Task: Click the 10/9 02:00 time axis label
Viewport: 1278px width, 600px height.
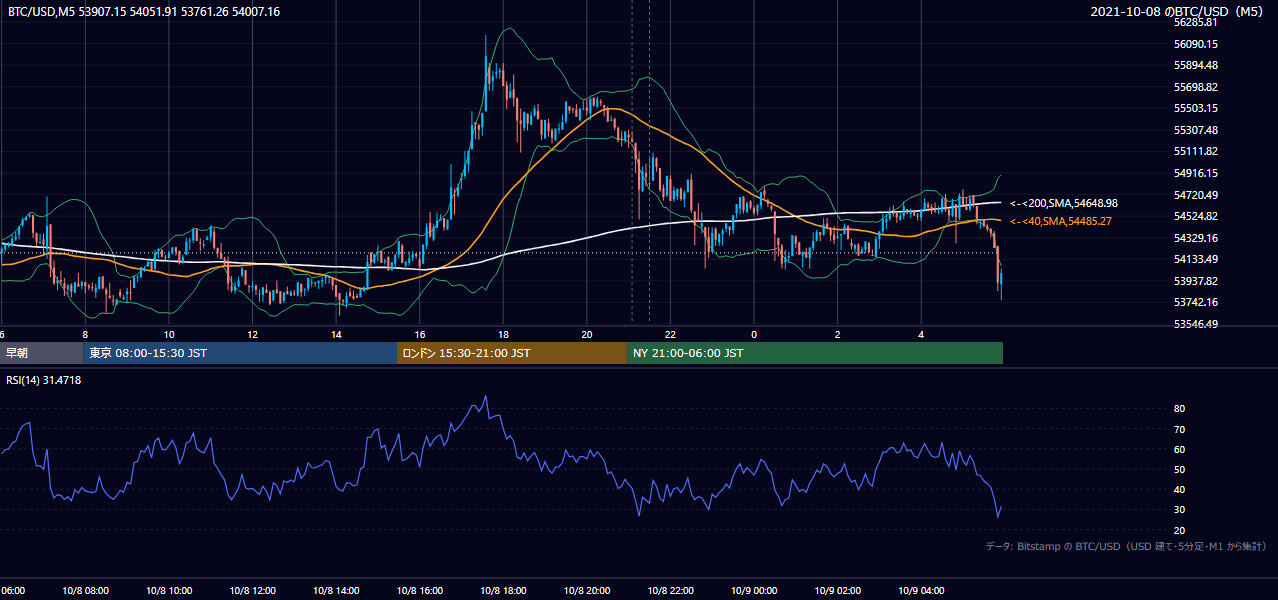Action: tap(837, 590)
